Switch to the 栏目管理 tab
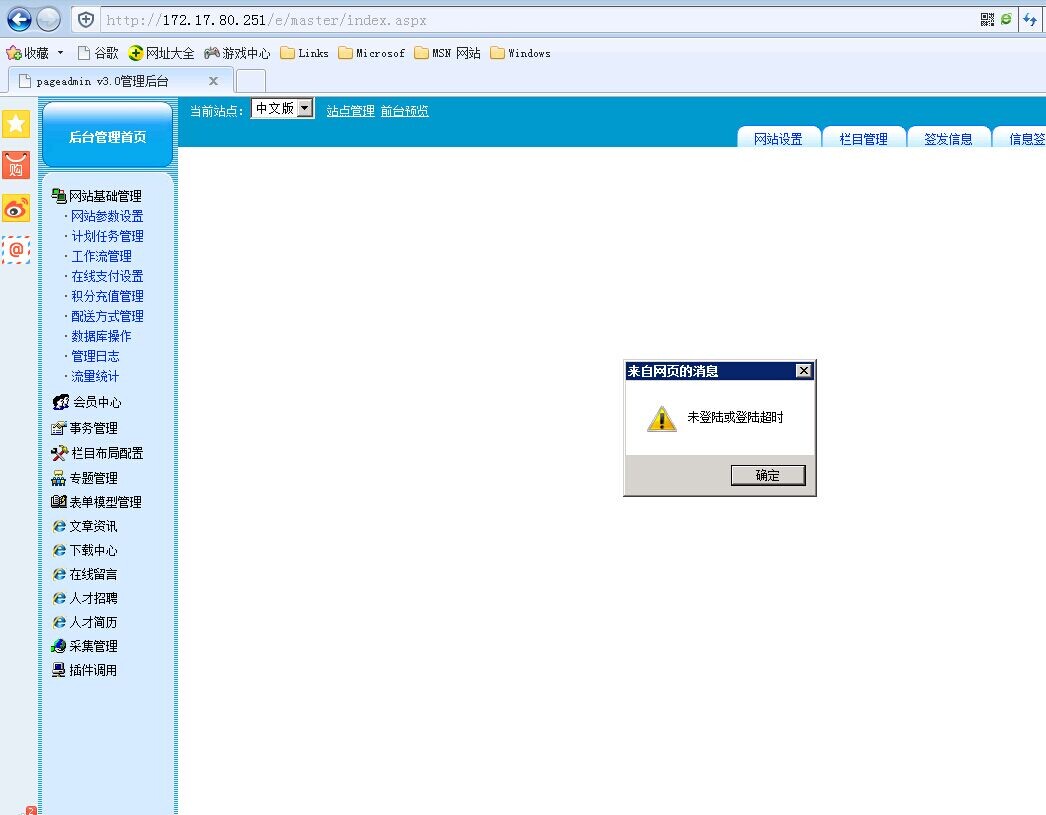This screenshot has height=815, width=1046. point(863,139)
